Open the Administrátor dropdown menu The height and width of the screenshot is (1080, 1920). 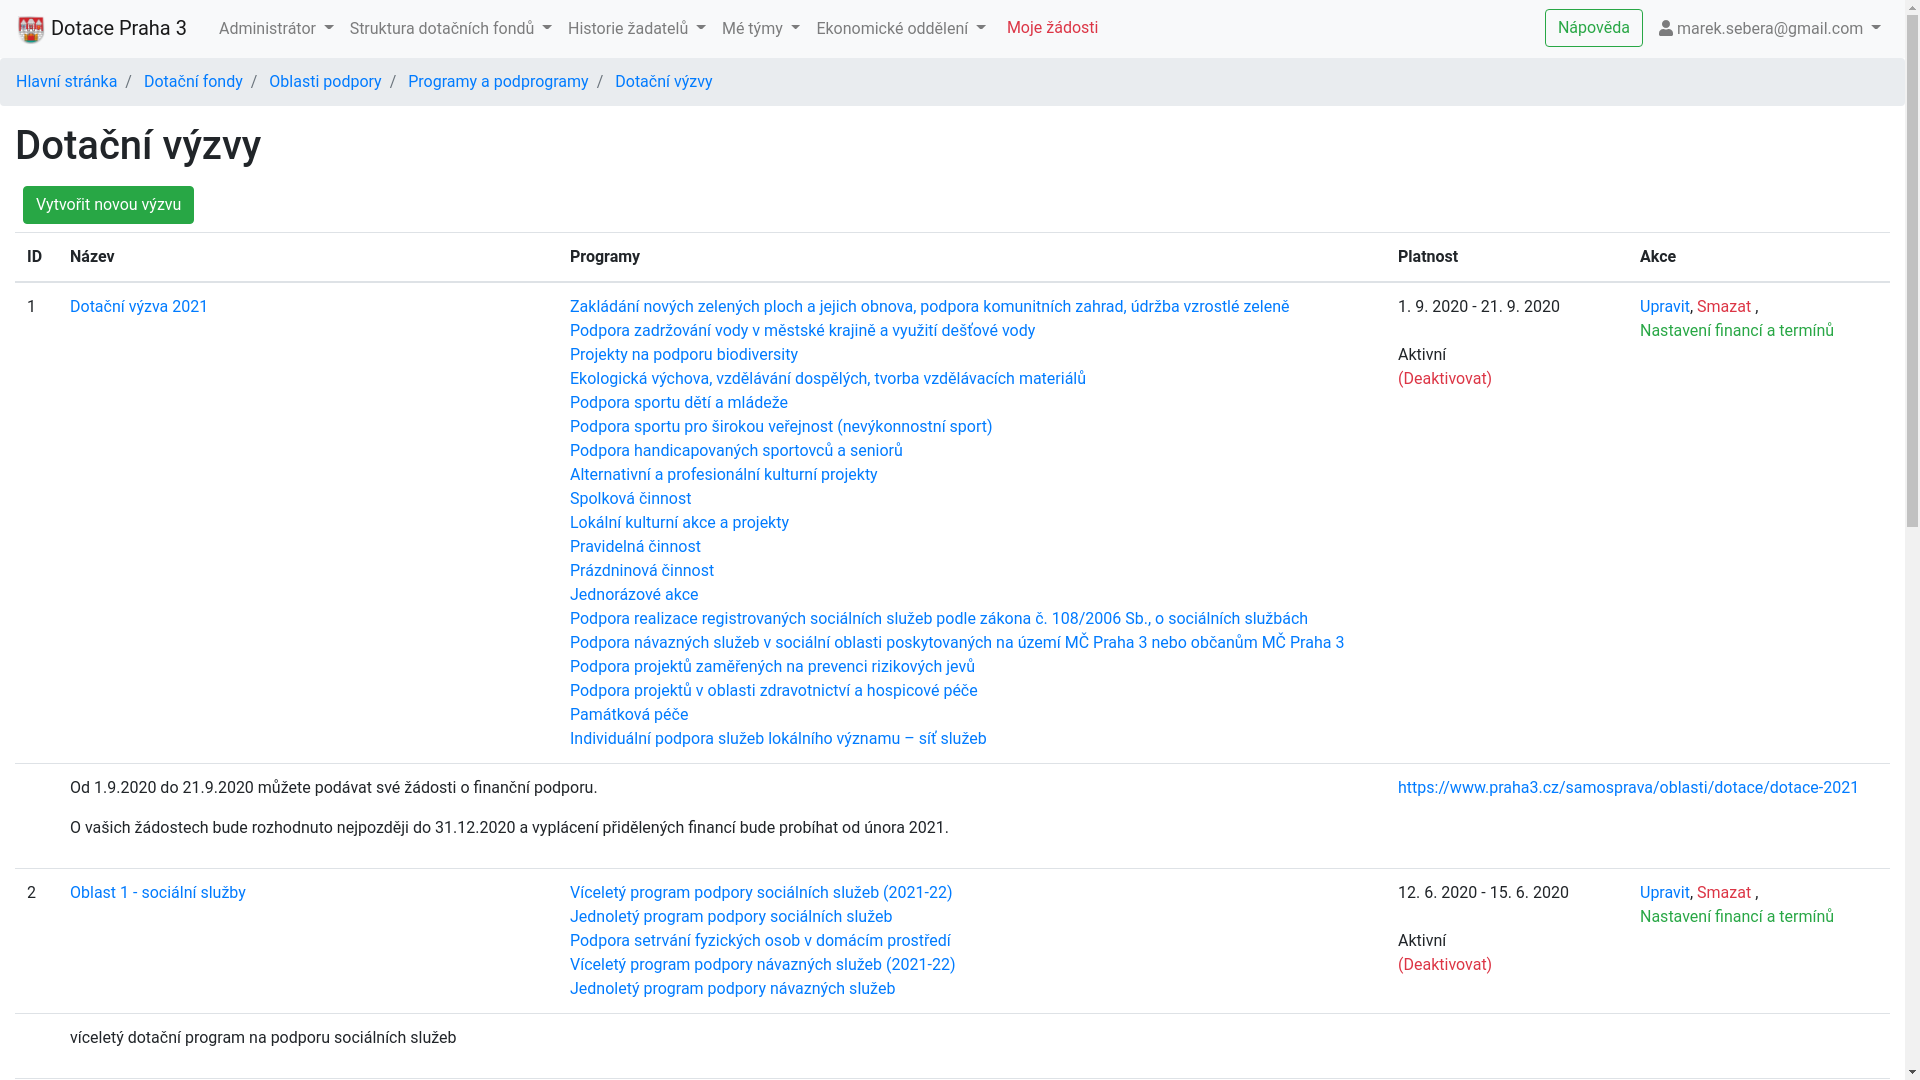tap(276, 29)
